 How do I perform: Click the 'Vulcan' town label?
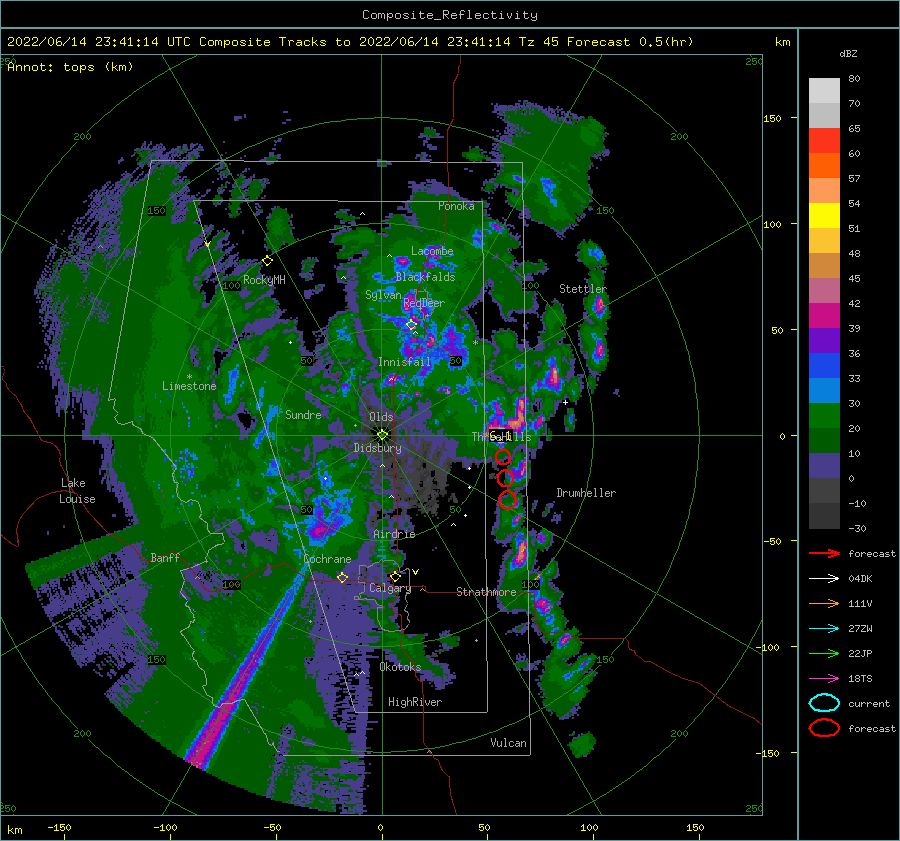click(508, 742)
